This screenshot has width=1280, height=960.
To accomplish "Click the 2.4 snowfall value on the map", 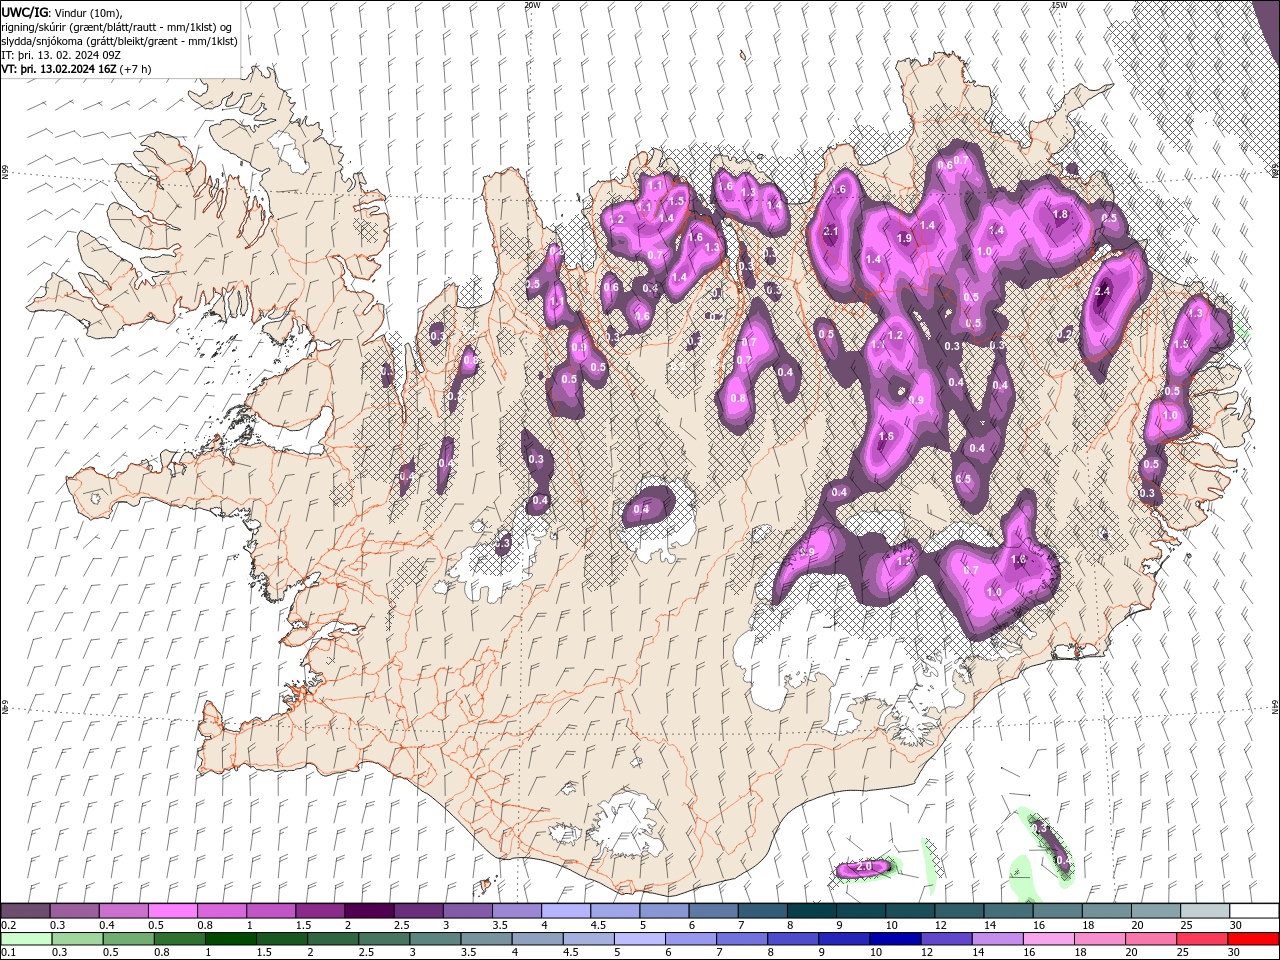I will tap(1103, 292).
